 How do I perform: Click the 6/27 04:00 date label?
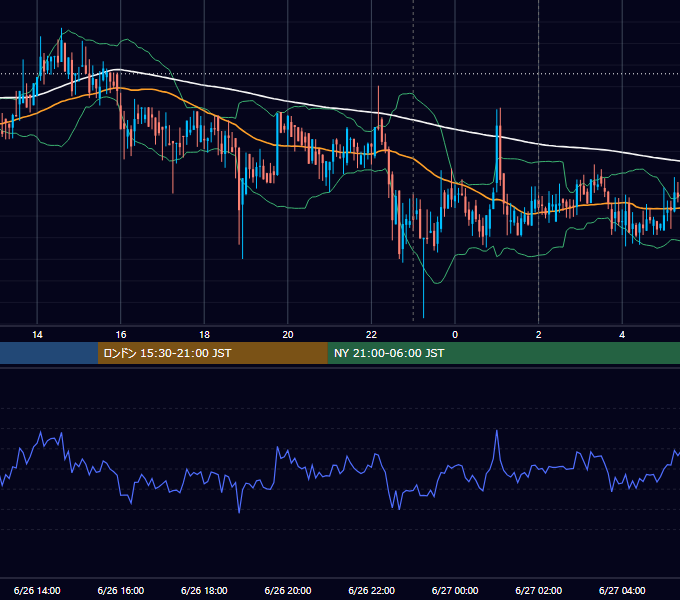click(x=622, y=590)
